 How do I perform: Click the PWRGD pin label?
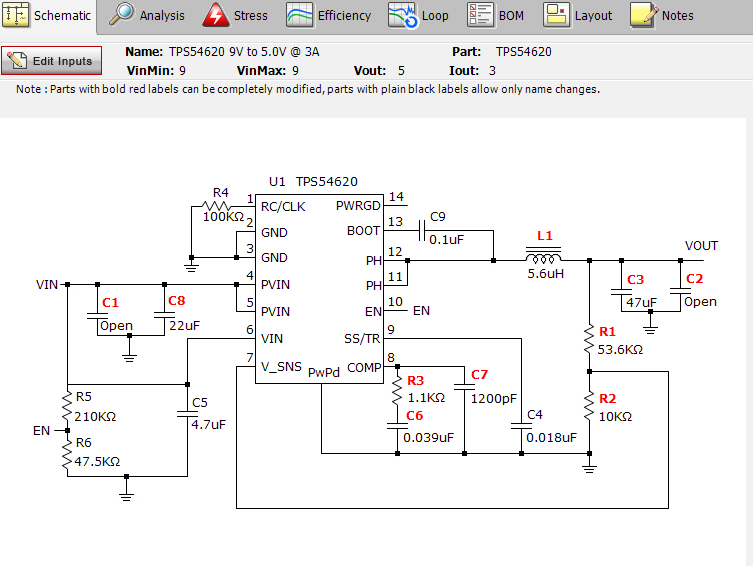click(358, 205)
